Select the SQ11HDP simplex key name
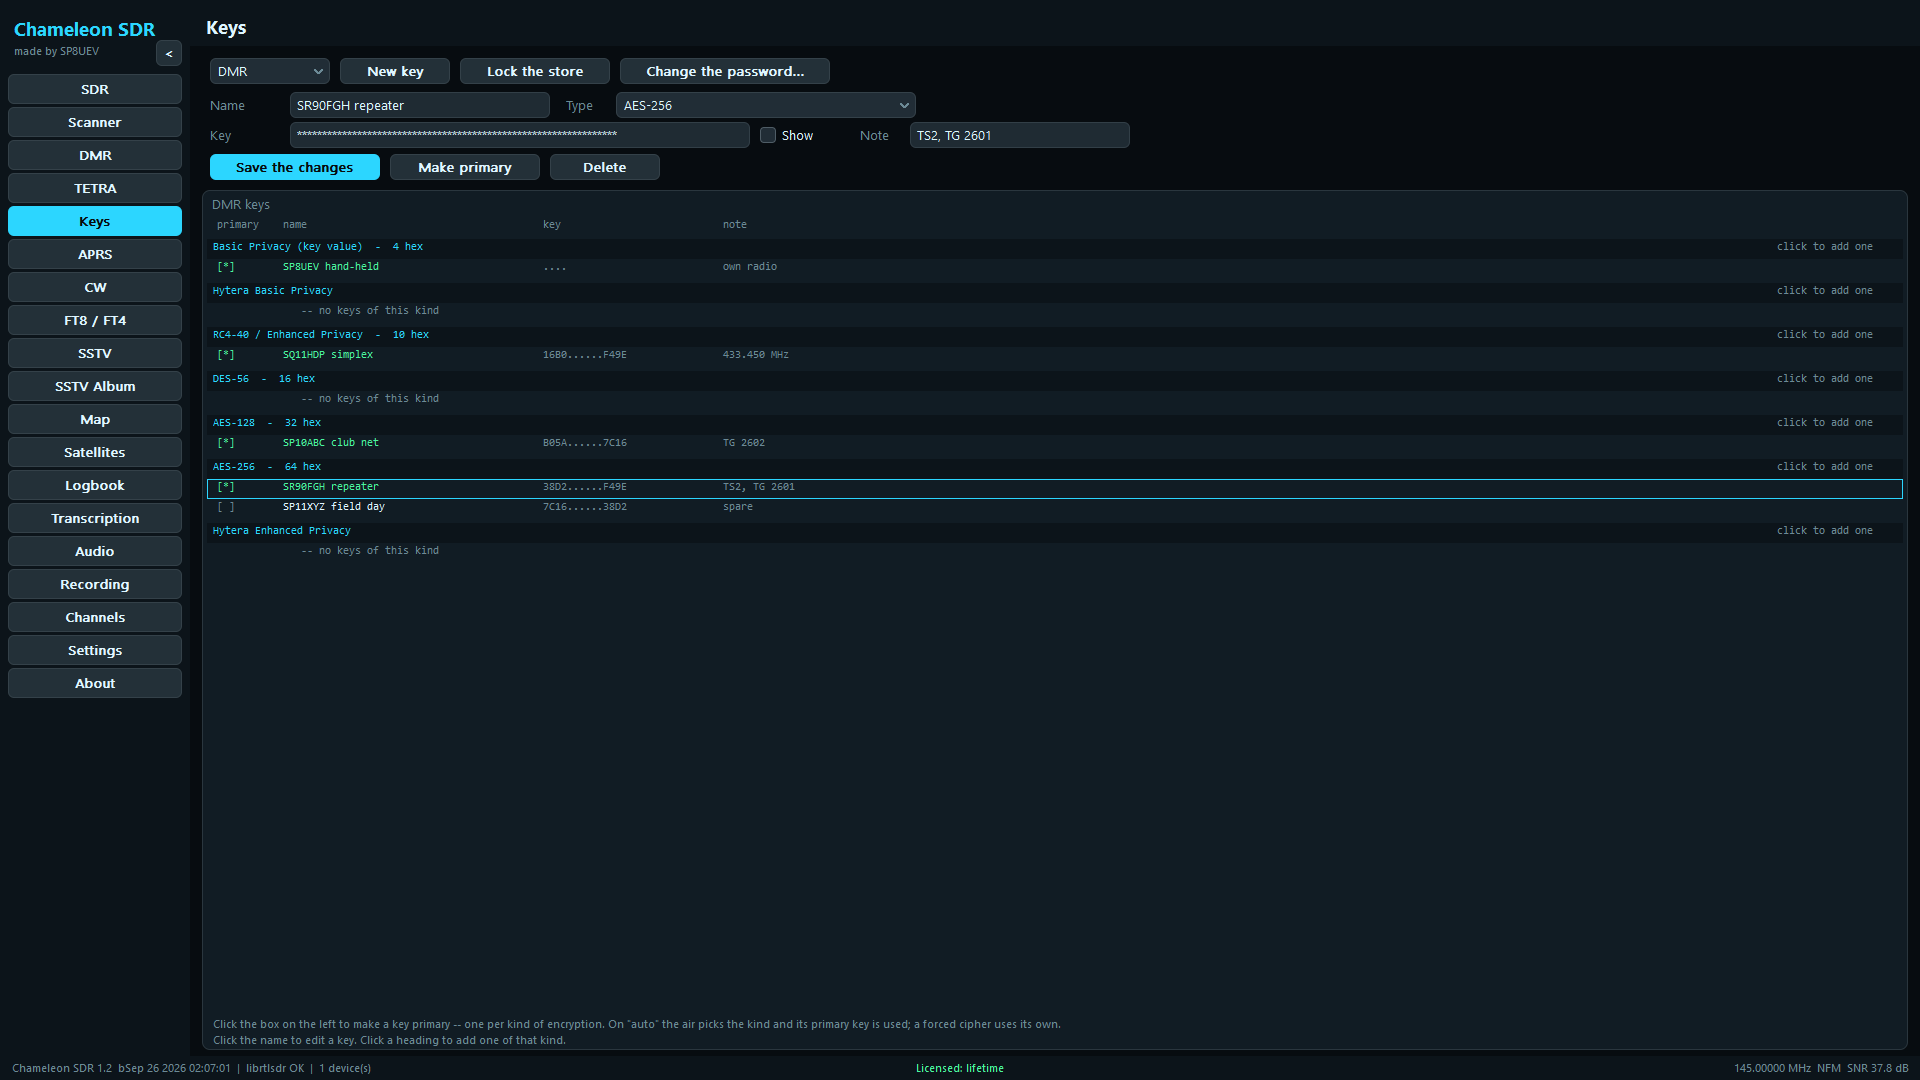The height and width of the screenshot is (1080, 1920). [328, 355]
